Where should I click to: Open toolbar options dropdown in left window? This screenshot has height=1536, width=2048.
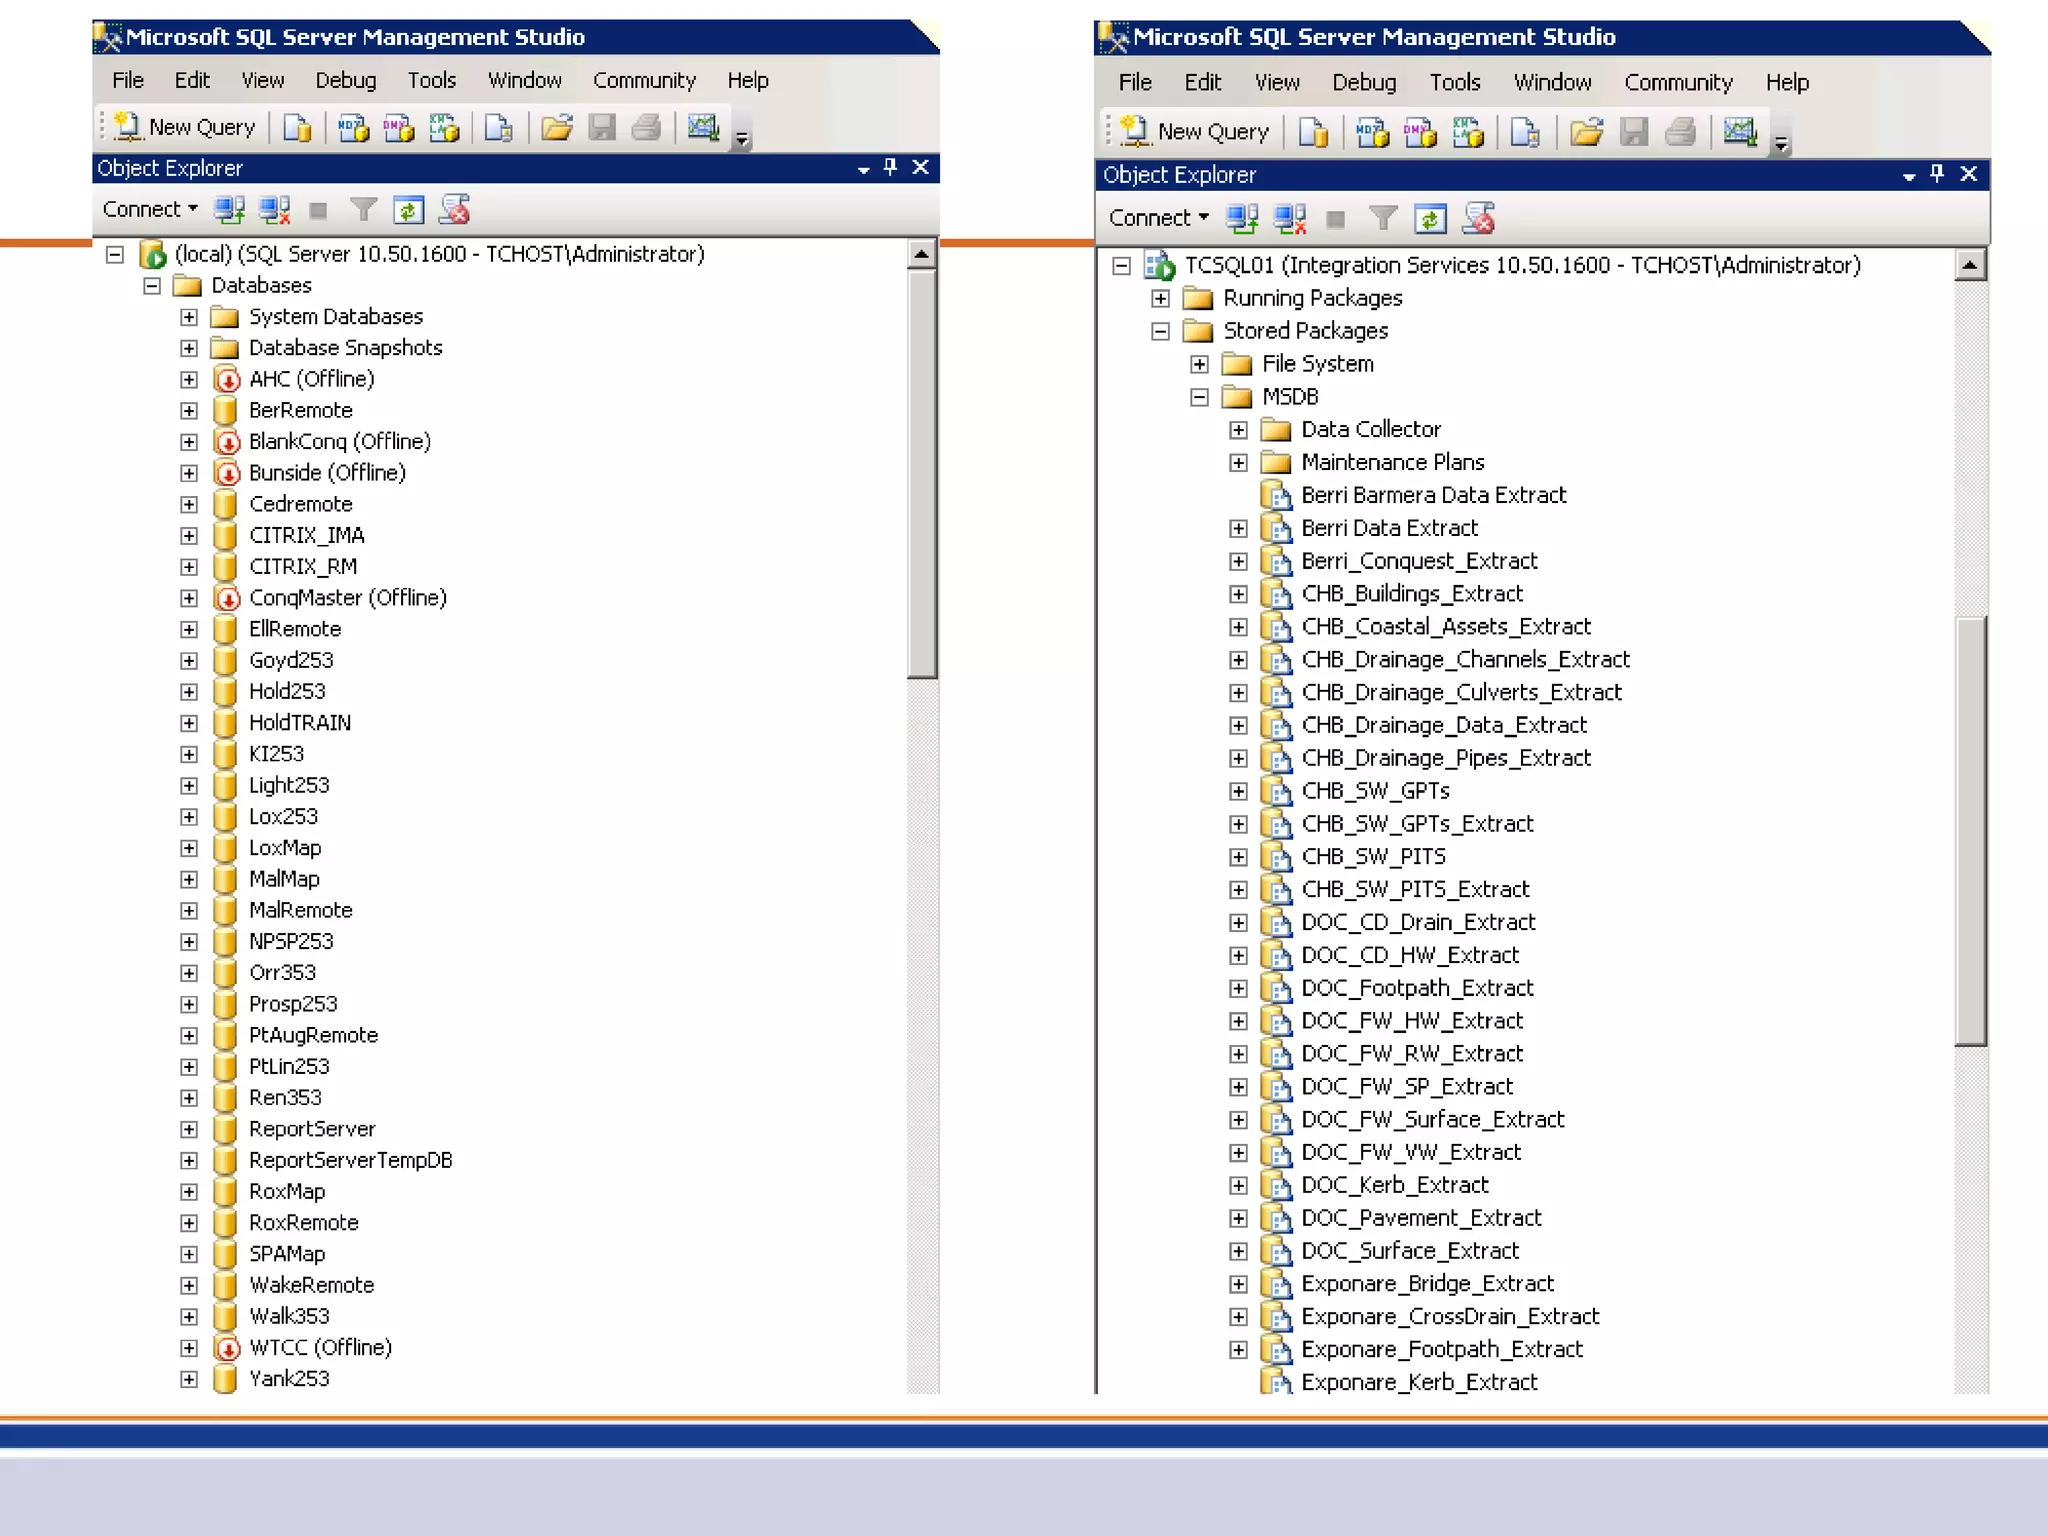pos(742,138)
